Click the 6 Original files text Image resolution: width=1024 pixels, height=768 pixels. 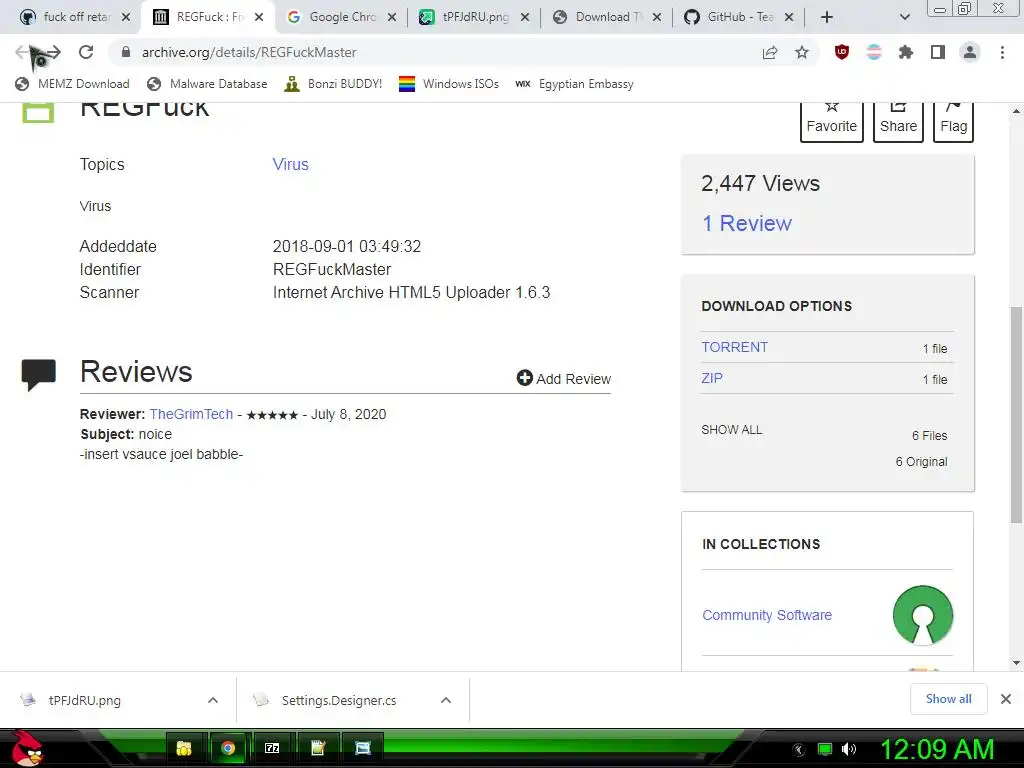921,462
